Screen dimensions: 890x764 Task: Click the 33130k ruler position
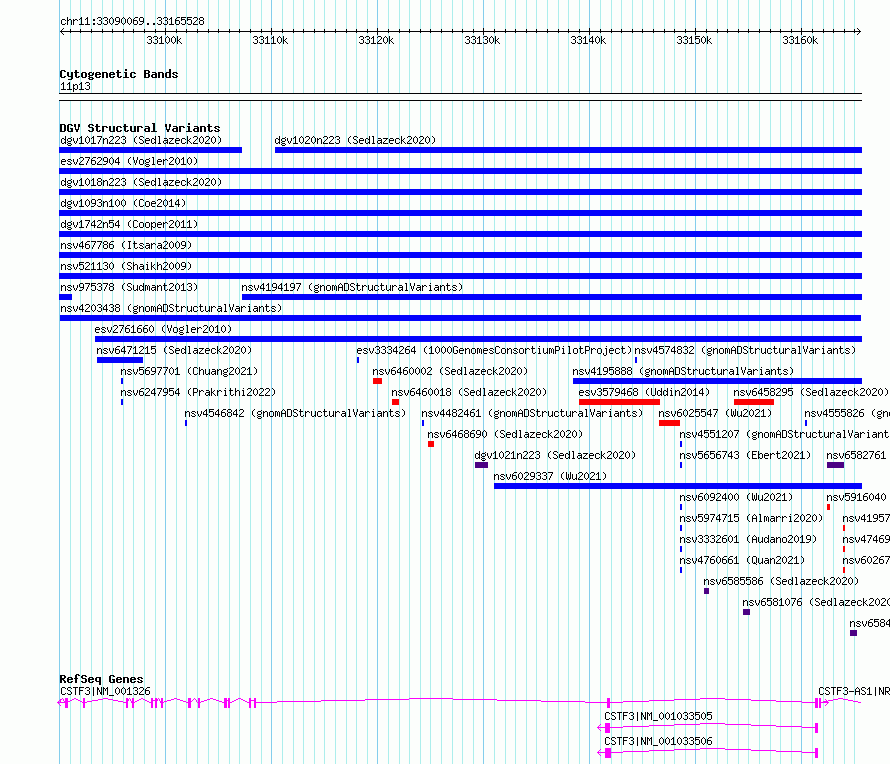click(x=482, y=40)
